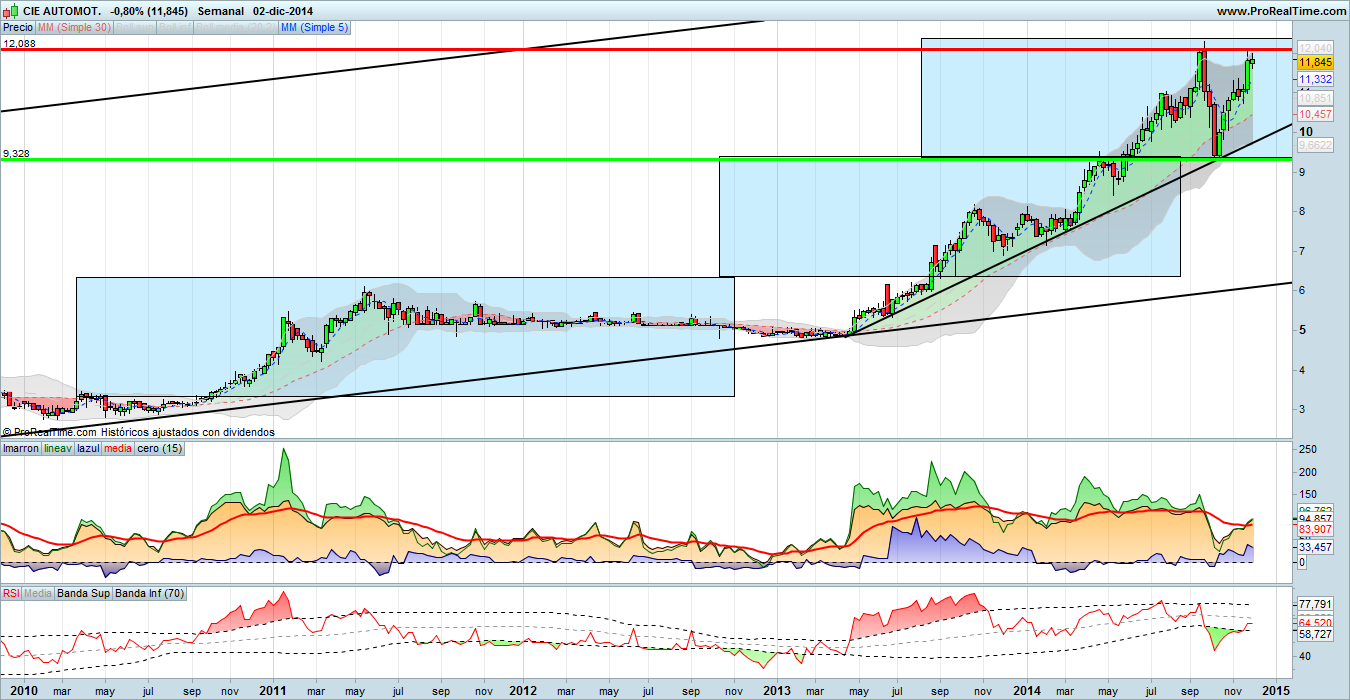Screen dimensions: 1350x700
Task: Select the Banda Inf (70) indicator label
Action: pos(152,593)
